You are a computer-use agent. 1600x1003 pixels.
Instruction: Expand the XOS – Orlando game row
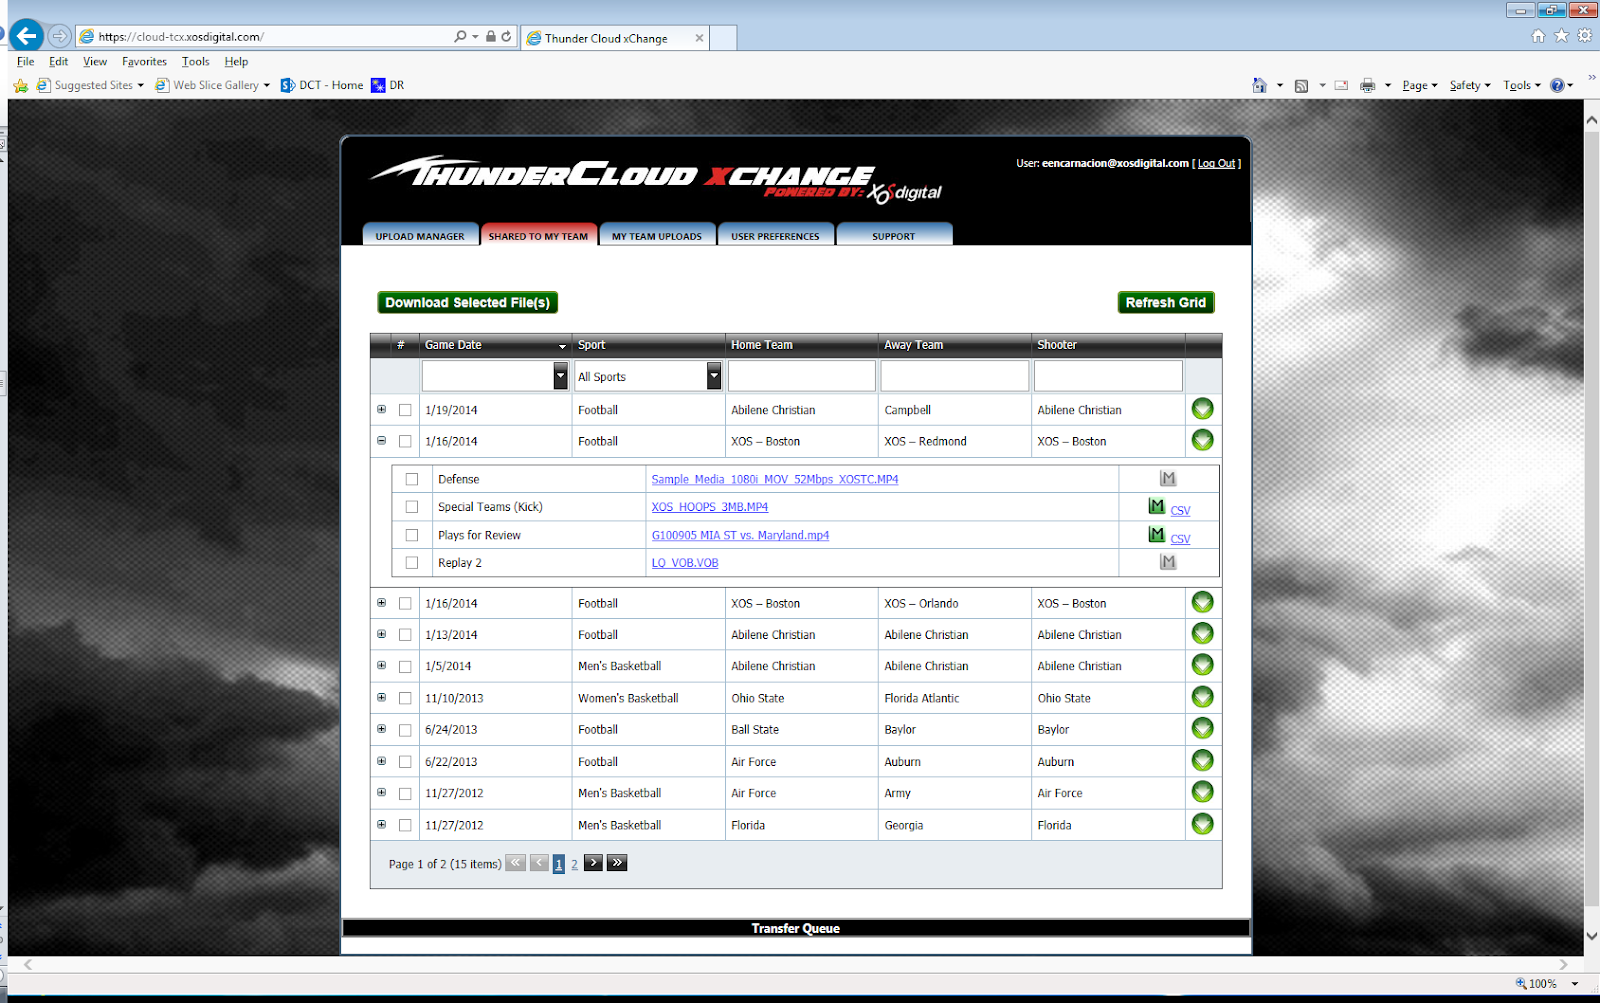point(381,602)
